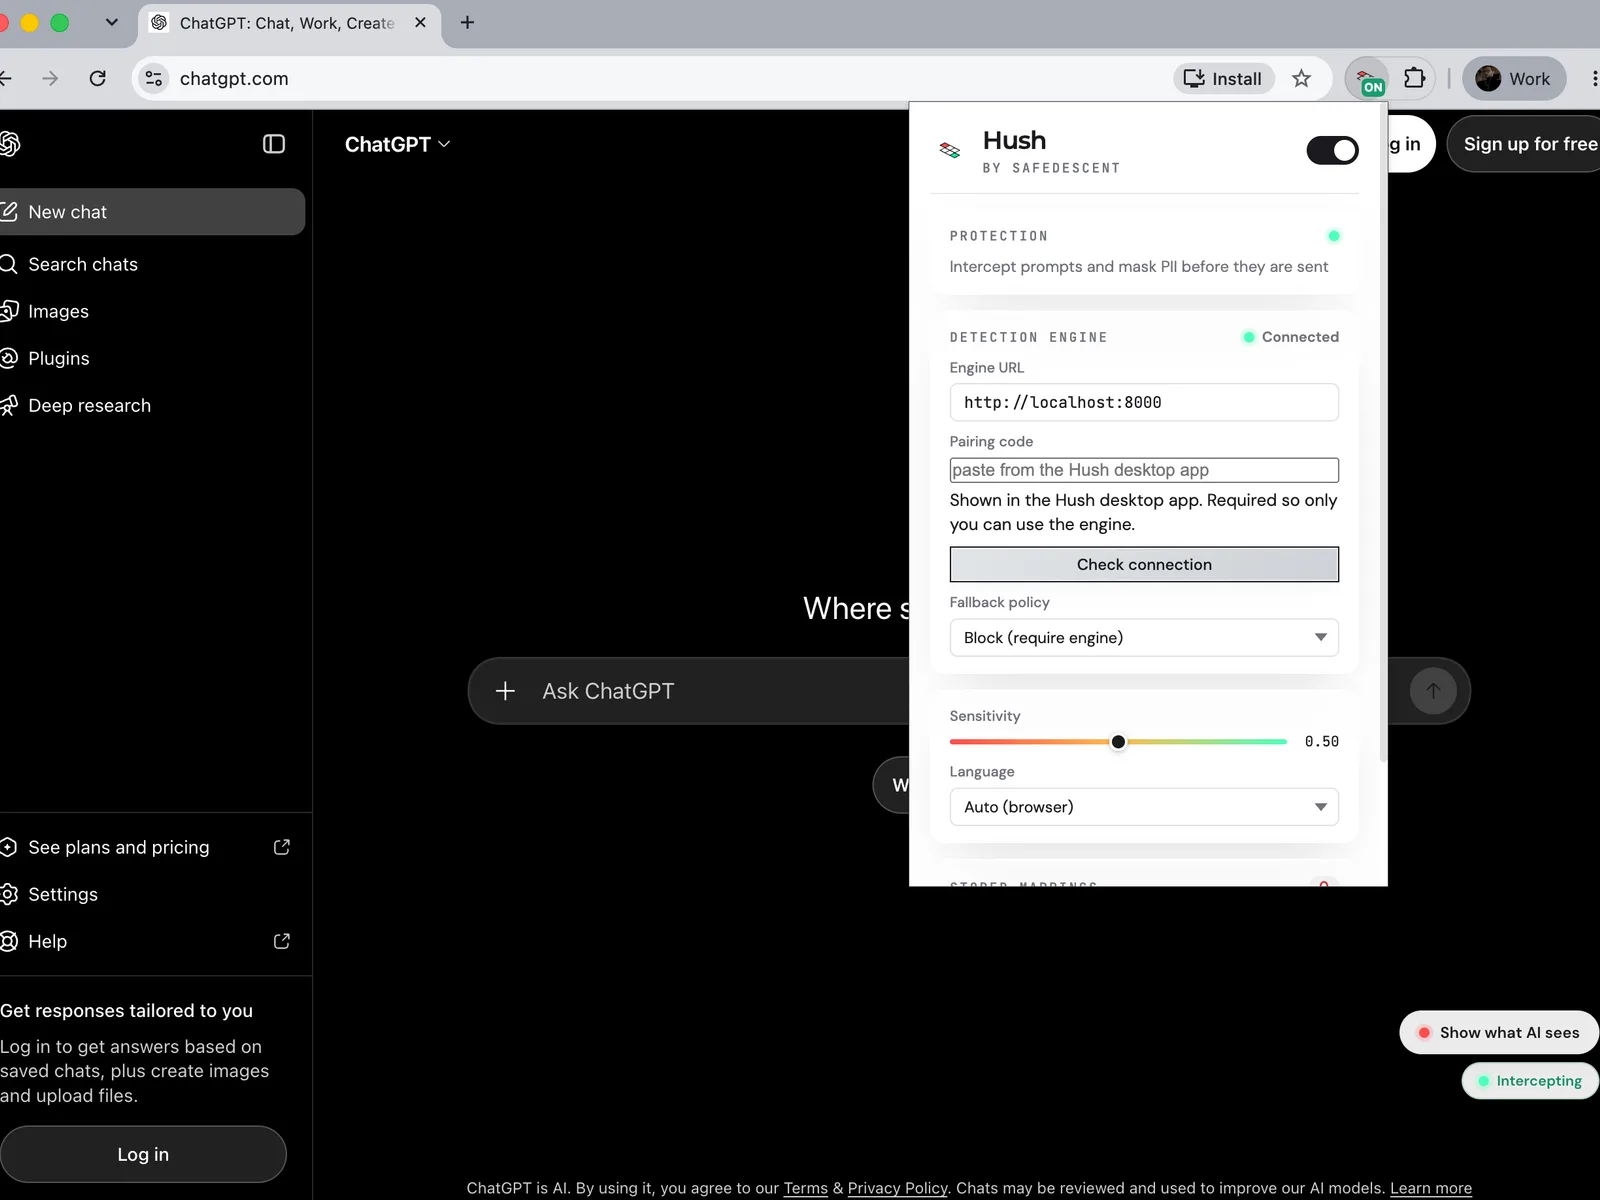
Task: Adjust the Sensitivity slider handle
Action: point(1118,741)
